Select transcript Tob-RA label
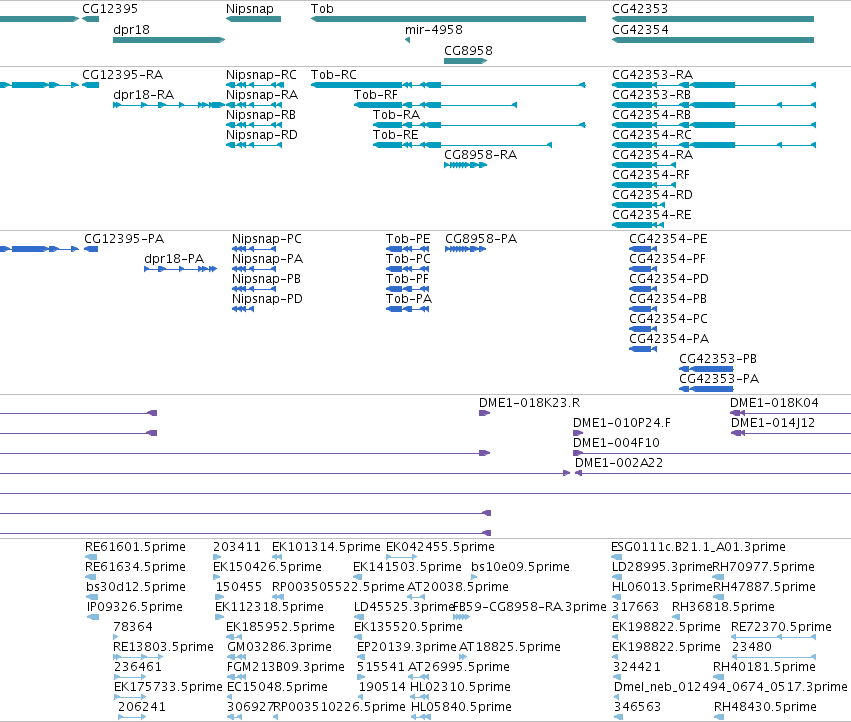This screenshot has width=851, height=722. pos(396,115)
